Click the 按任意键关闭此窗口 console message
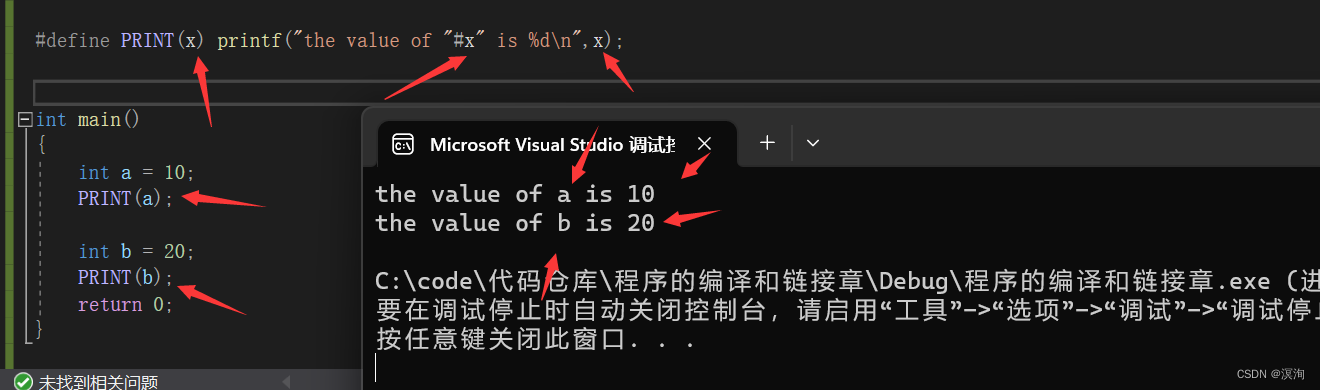 tap(535, 338)
